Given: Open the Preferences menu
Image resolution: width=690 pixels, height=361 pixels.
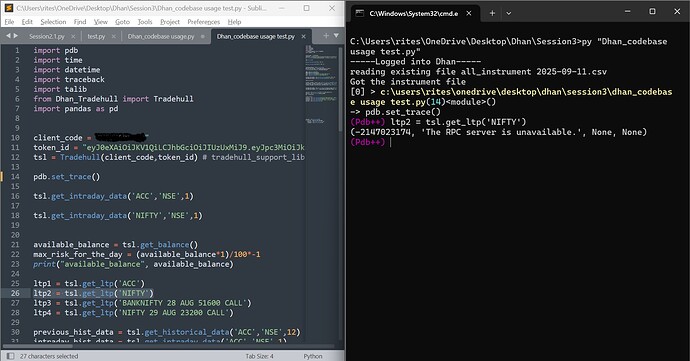Looking at the screenshot, I should [204, 22].
